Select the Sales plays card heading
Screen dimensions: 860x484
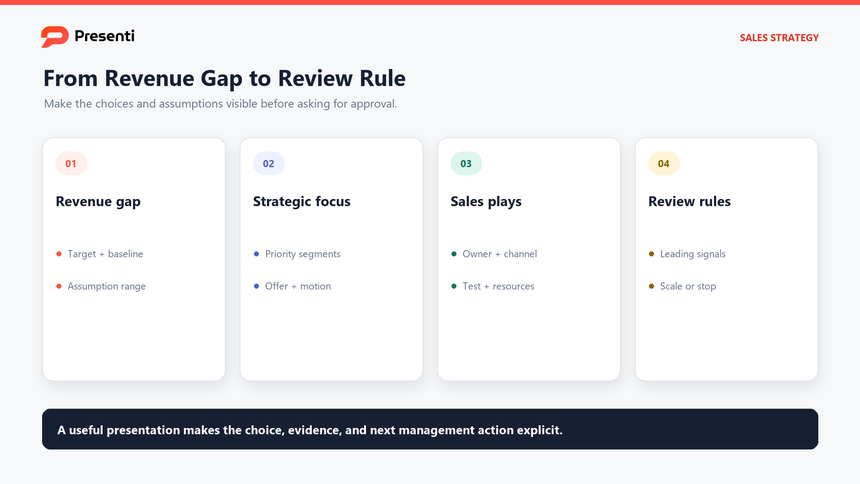(486, 201)
